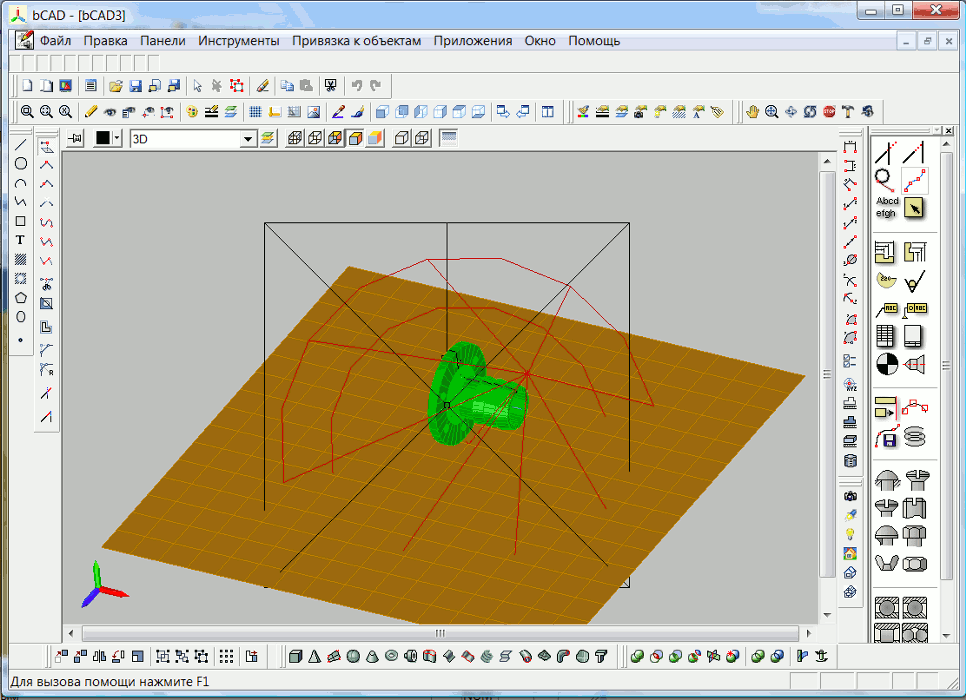Select the arrow pointer tool

point(197,86)
